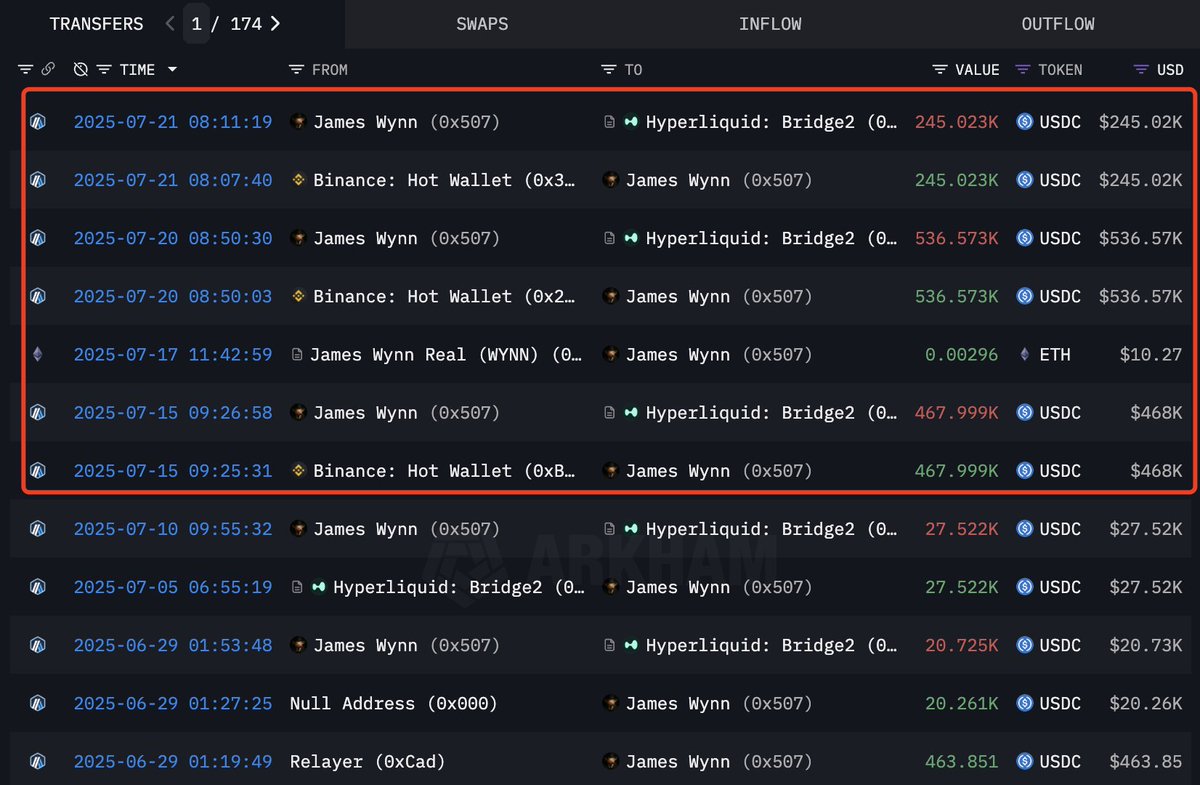The image size is (1200, 785).
Task: Go to the next transfers page
Action: pyautogui.click(x=275, y=23)
